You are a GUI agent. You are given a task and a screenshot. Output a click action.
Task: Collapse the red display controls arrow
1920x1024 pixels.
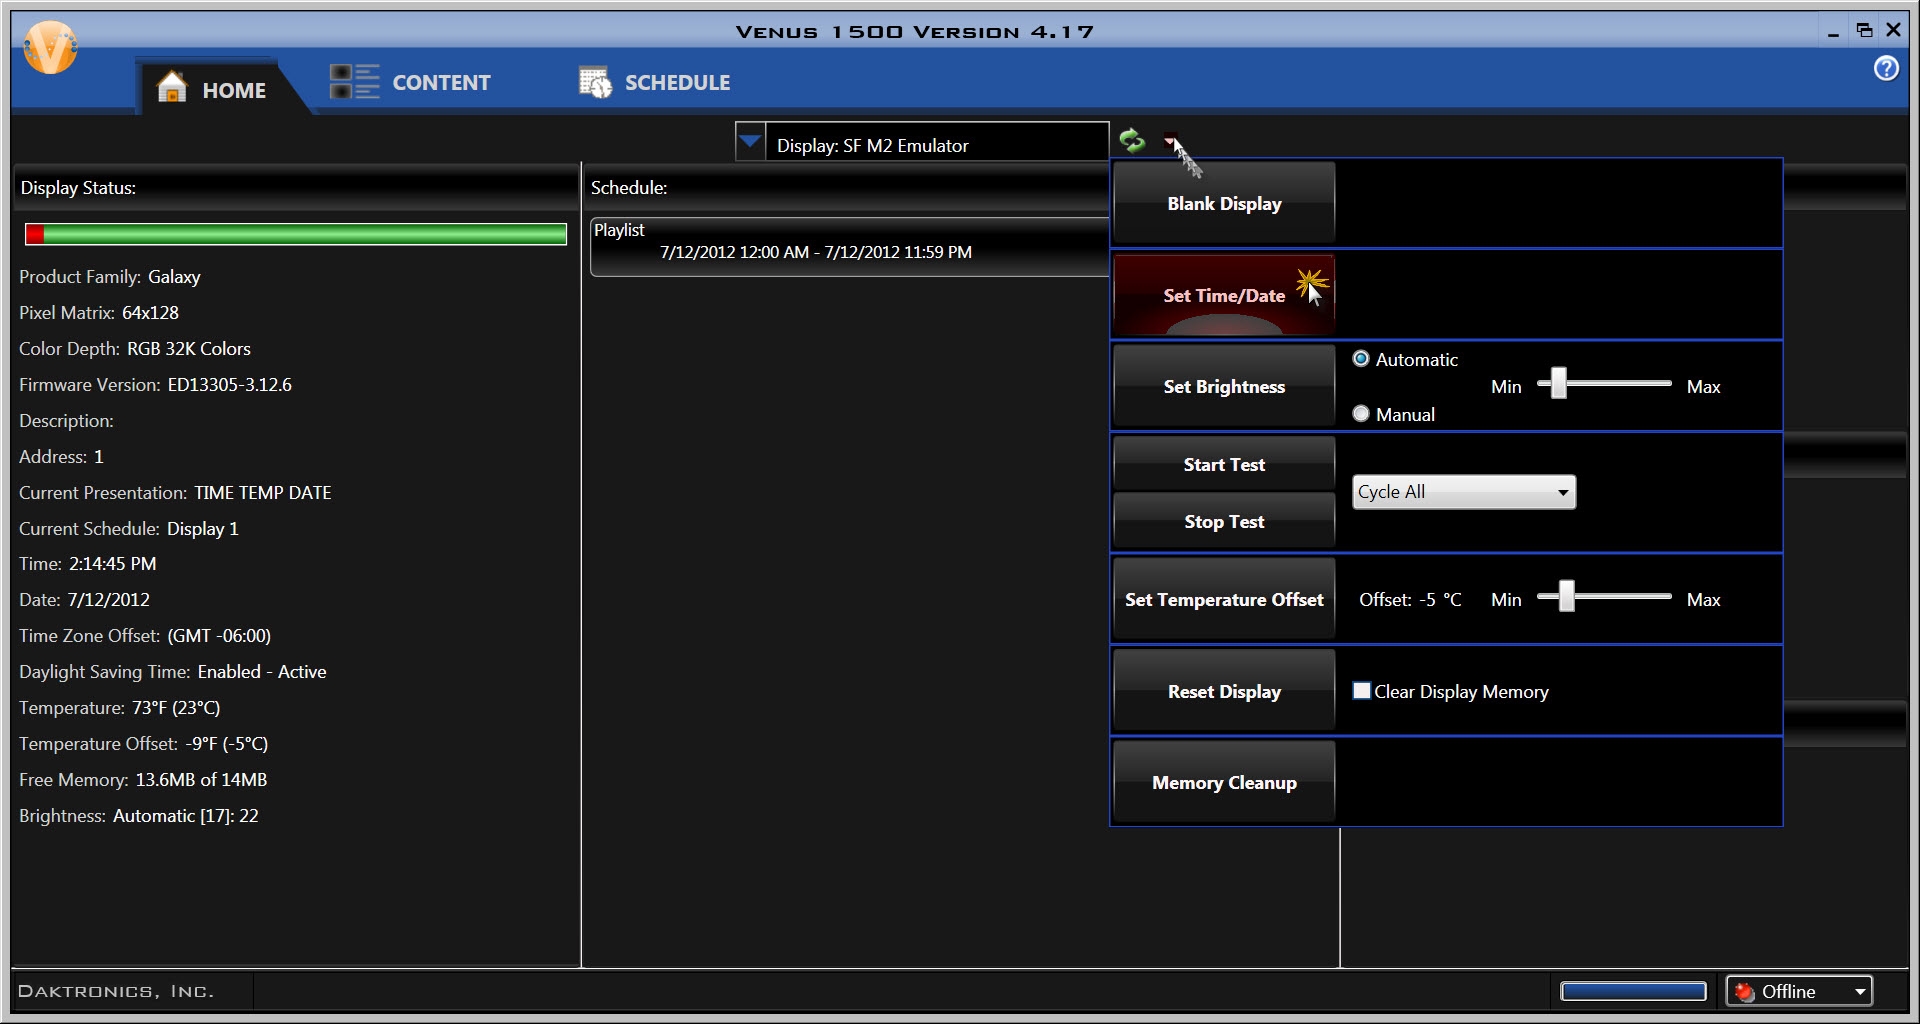1169,142
